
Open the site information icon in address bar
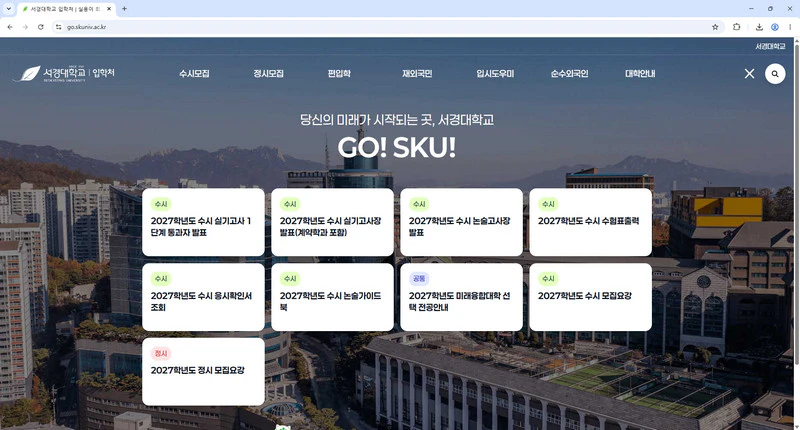(x=59, y=27)
